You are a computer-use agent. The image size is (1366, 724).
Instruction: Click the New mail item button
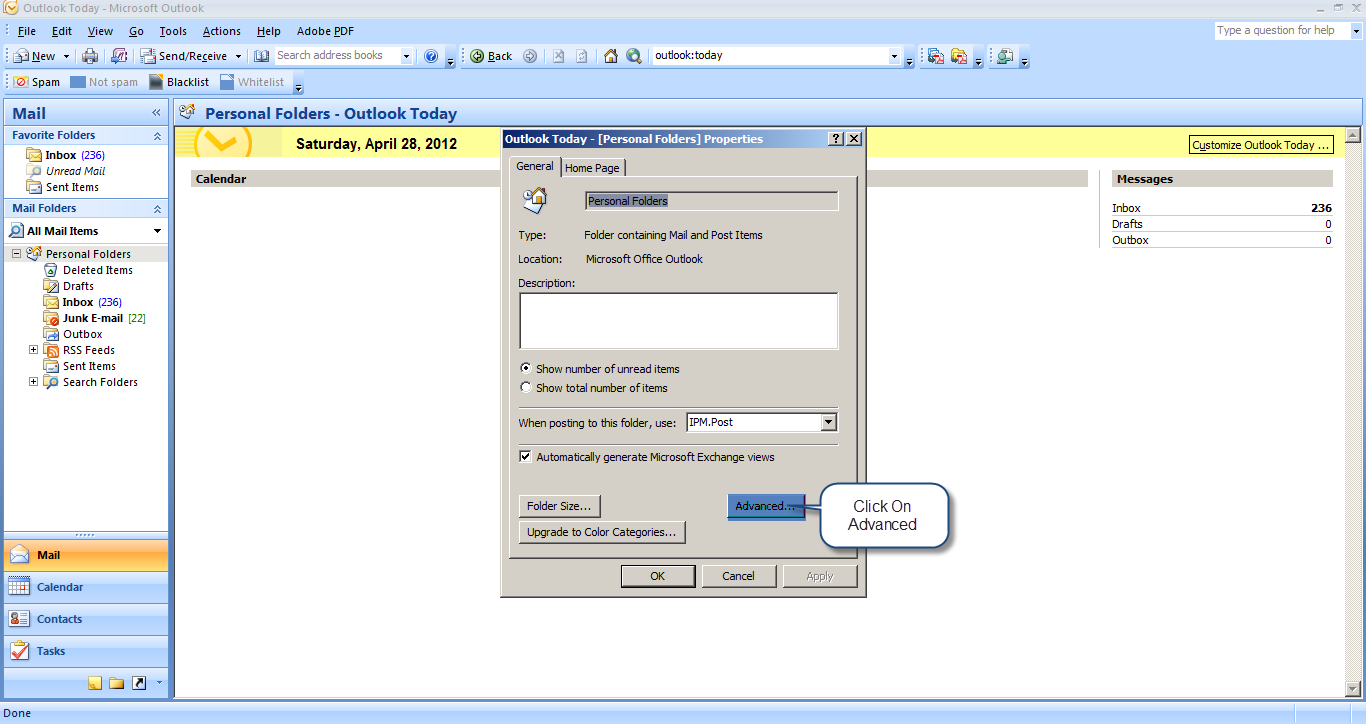(35, 56)
